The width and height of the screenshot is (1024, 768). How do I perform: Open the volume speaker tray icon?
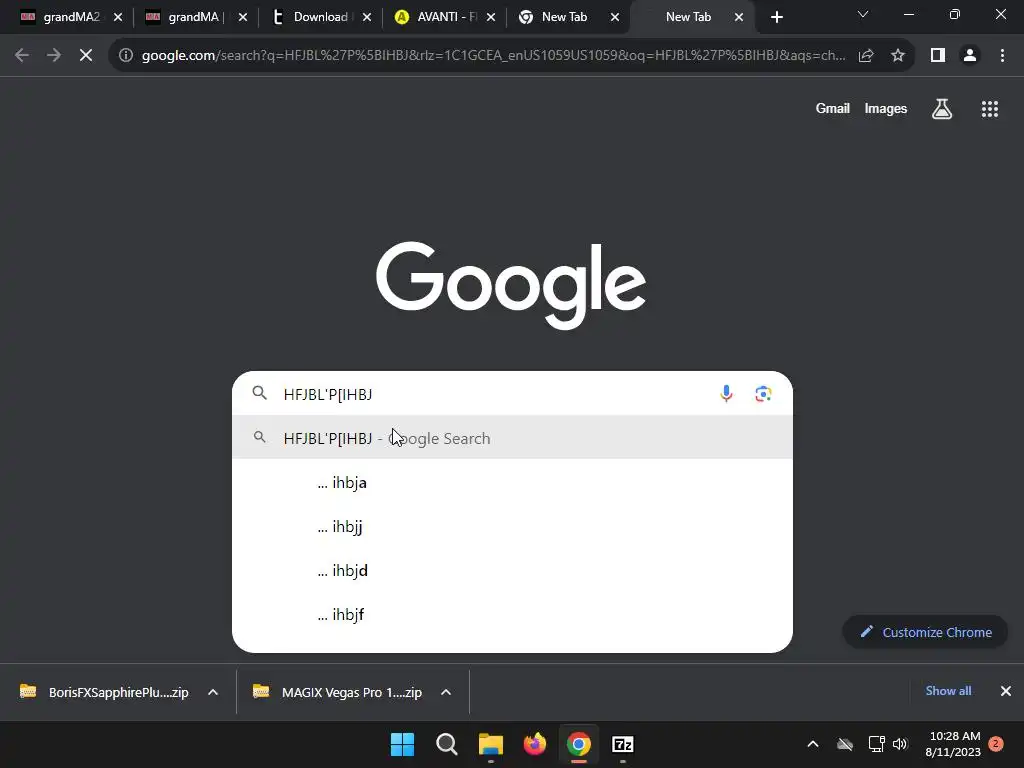point(900,744)
